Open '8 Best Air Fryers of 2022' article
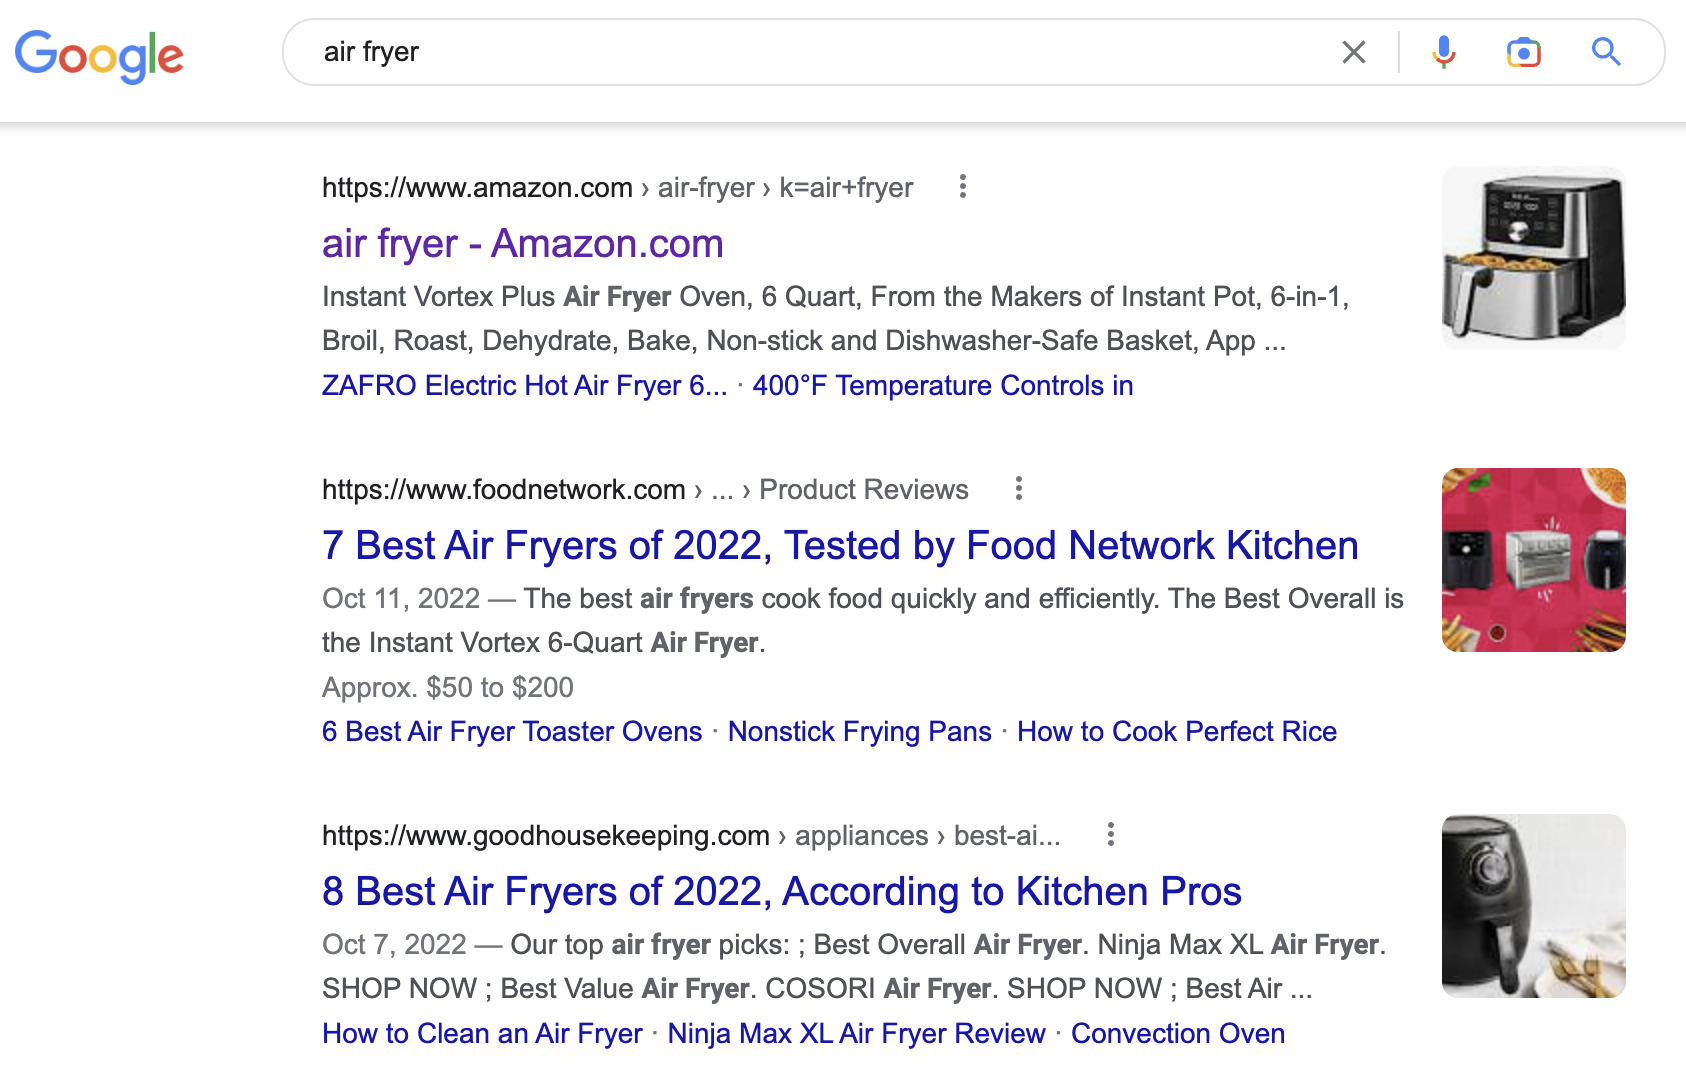1686x1086 pixels. tap(781, 891)
